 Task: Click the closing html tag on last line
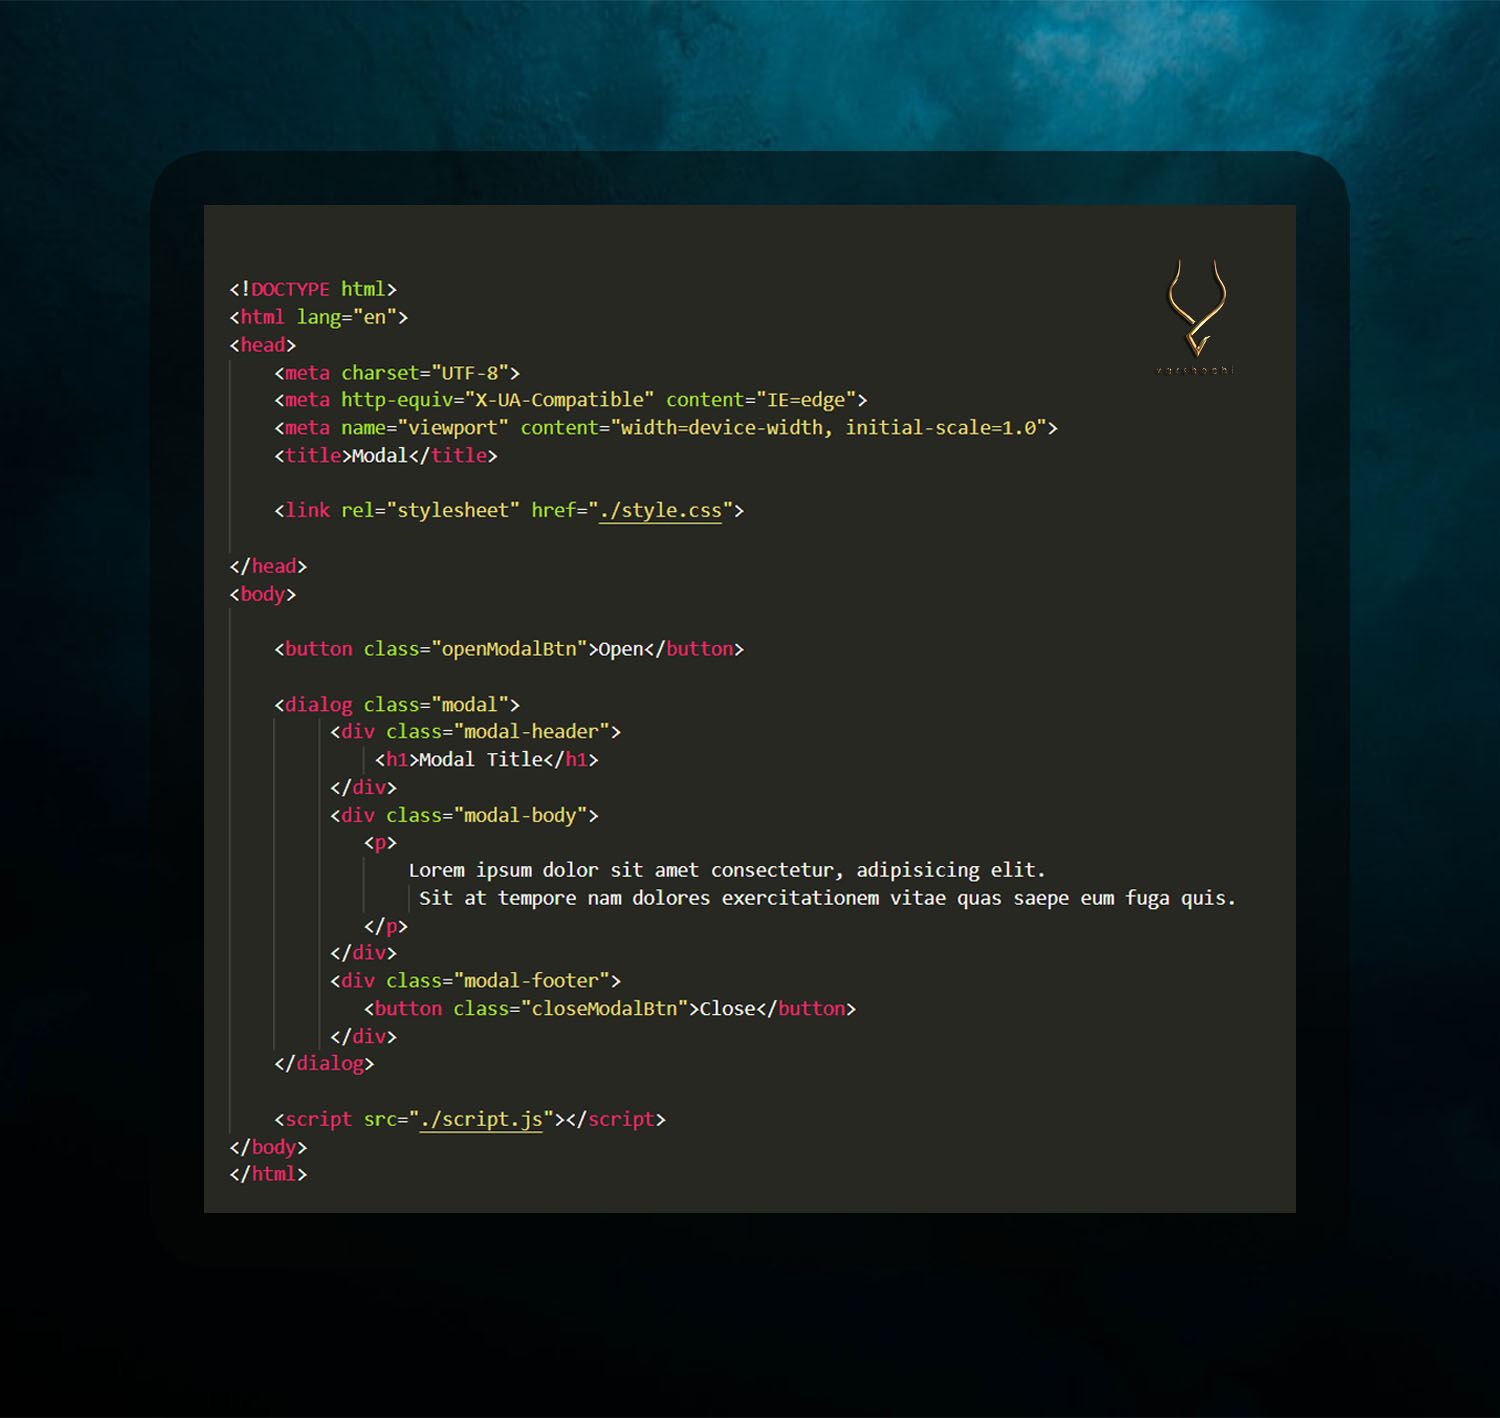pos(268,1174)
